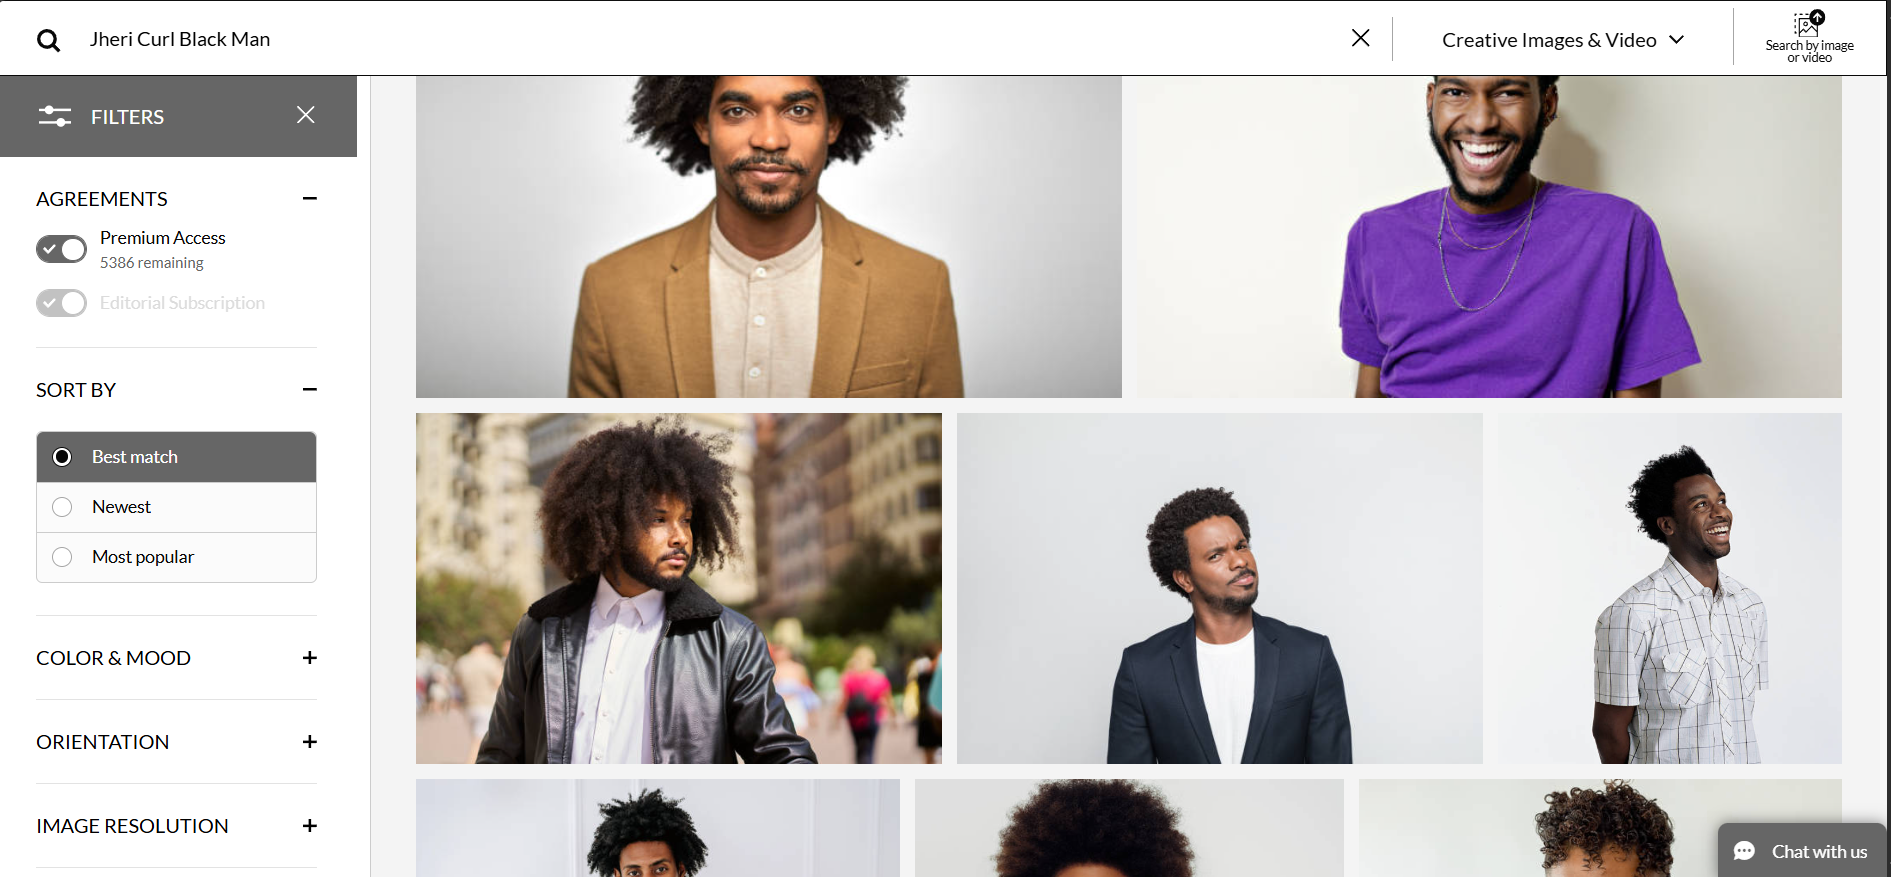Open Creative Images & Video dropdown

click(1563, 40)
